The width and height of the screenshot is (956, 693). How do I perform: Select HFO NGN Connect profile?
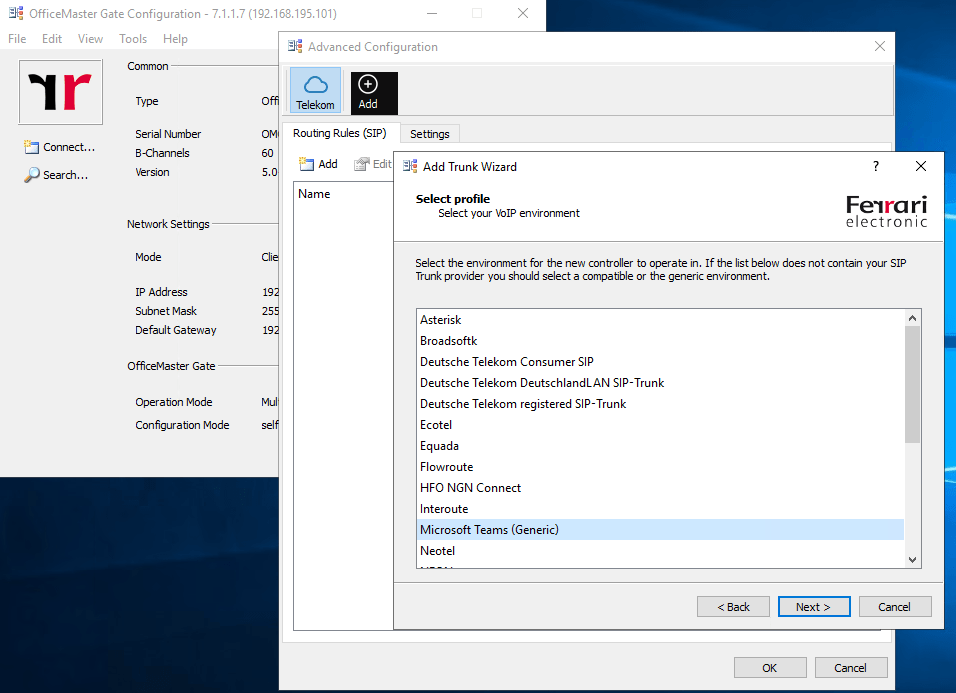coord(661,488)
